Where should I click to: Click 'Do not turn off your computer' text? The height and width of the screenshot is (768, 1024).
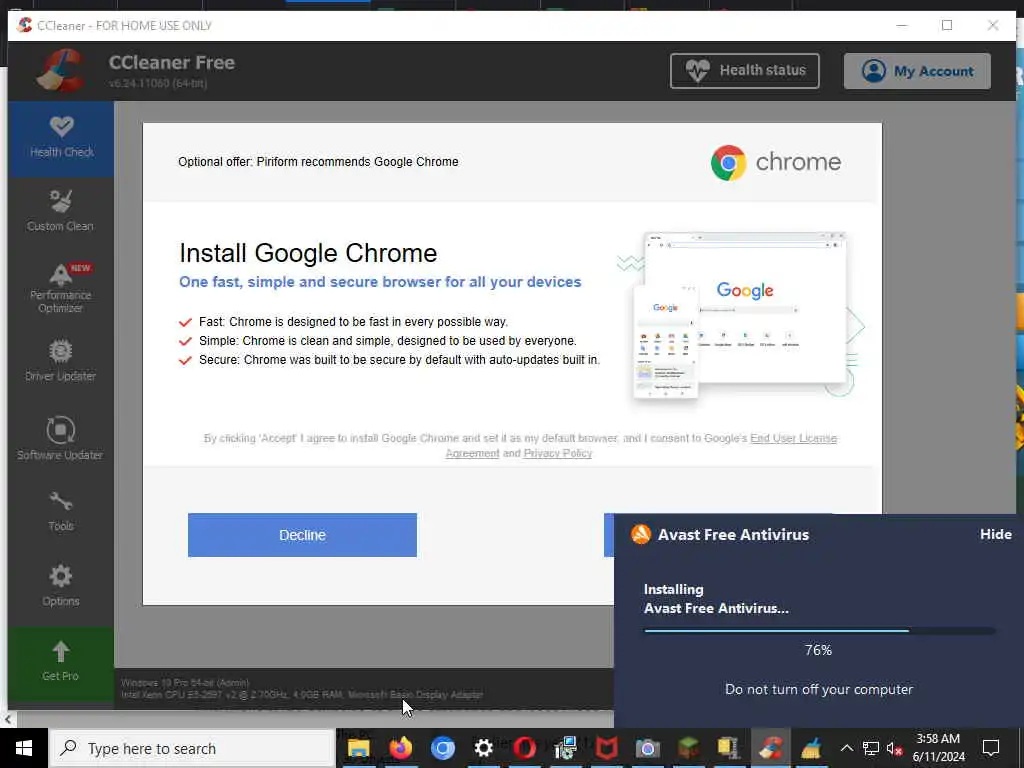(x=819, y=689)
